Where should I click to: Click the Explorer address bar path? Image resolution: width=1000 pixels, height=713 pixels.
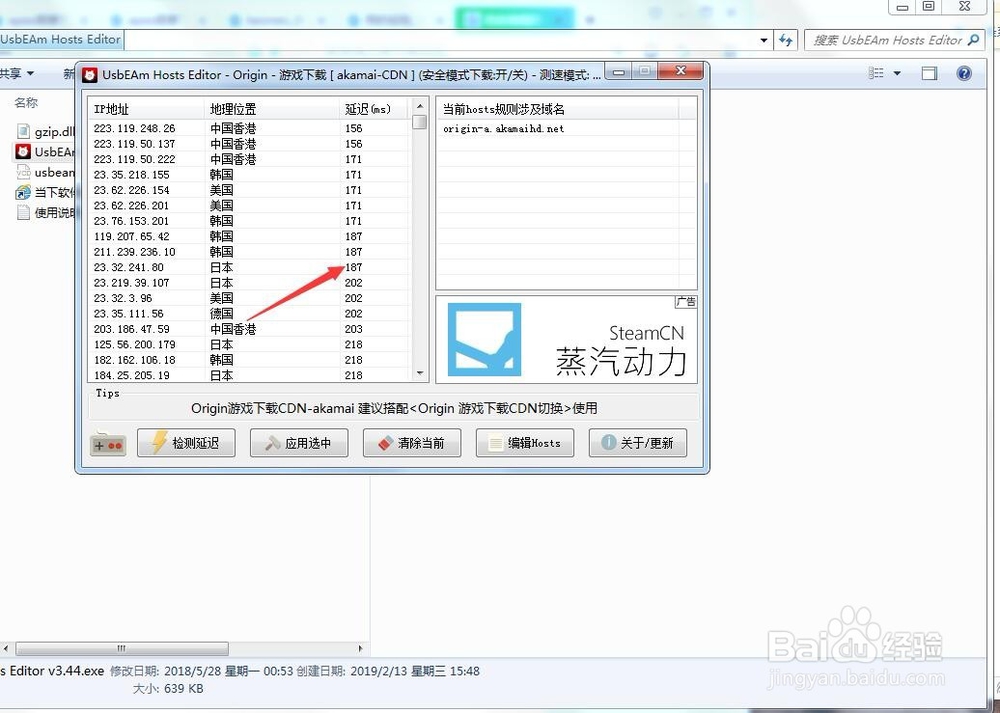pos(61,40)
